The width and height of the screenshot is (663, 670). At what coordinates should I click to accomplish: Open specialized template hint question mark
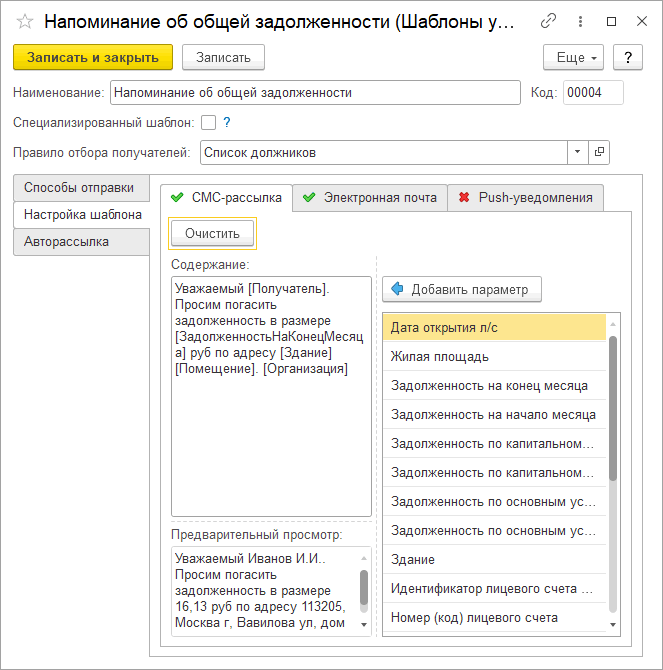[227, 123]
